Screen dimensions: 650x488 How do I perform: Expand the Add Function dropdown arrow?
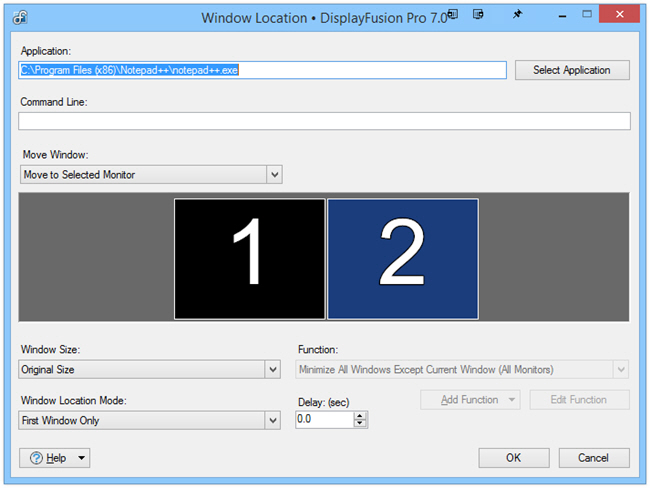click(x=512, y=400)
